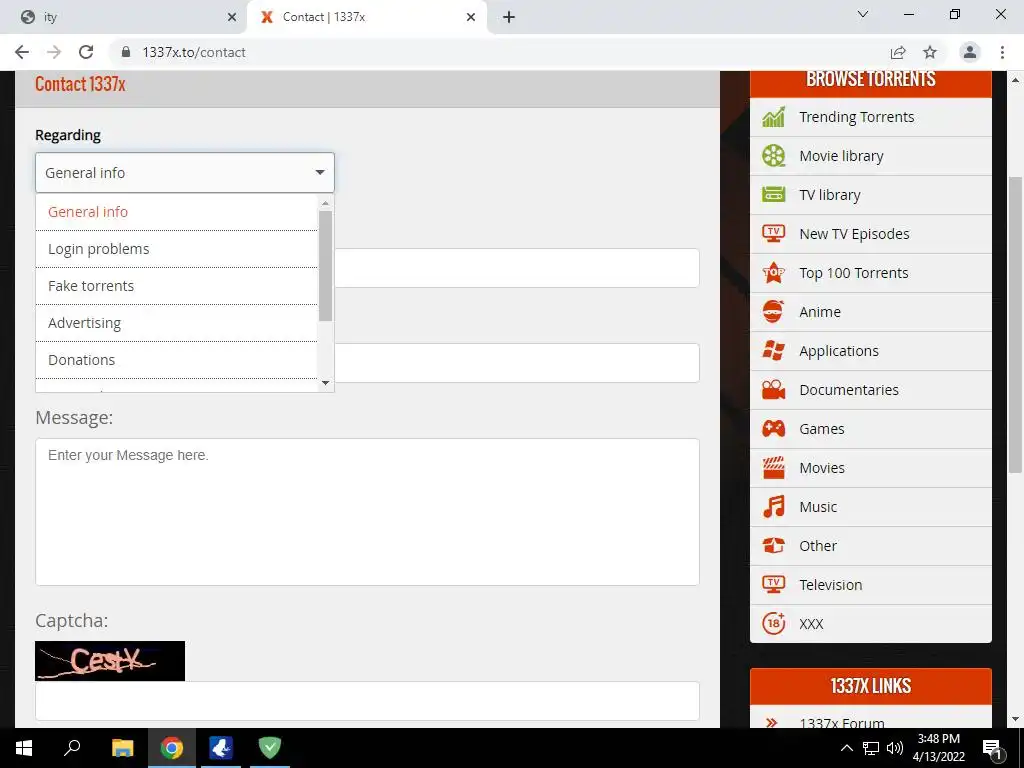Click the volume speaker tray icon
Screen dimensions: 1024x768
coord(895,748)
